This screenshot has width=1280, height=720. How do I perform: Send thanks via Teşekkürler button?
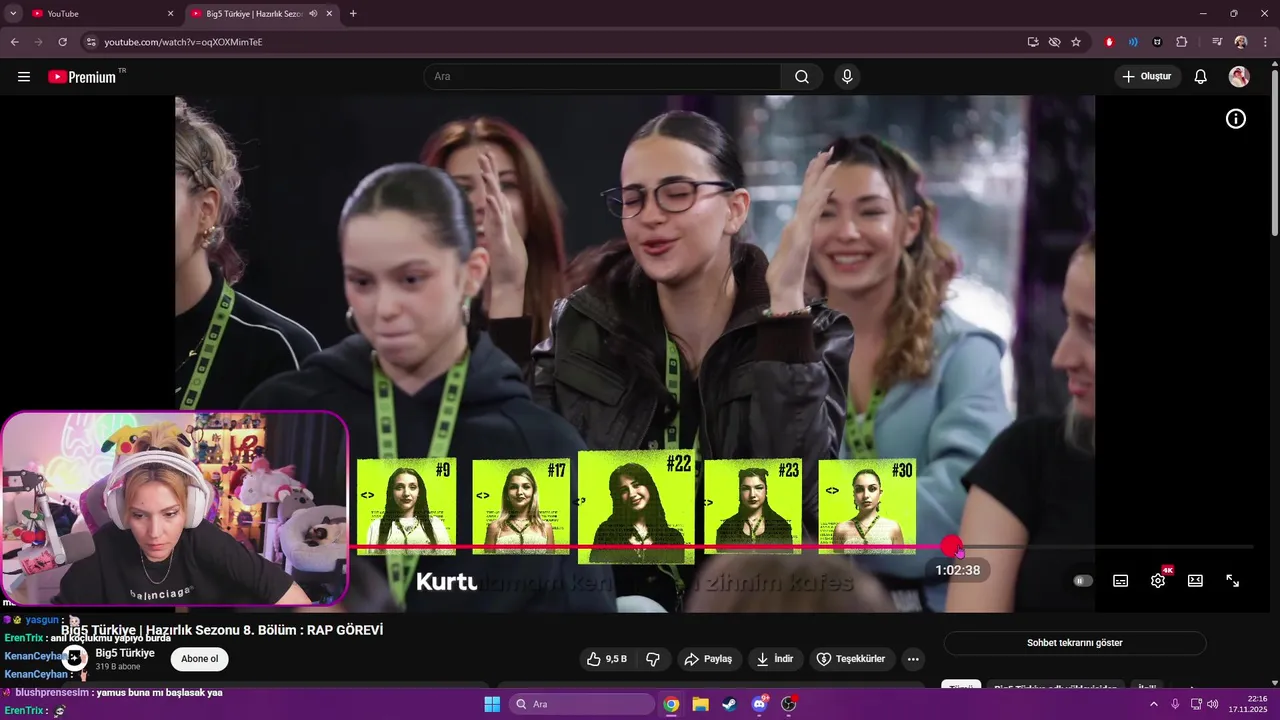point(850,659)
